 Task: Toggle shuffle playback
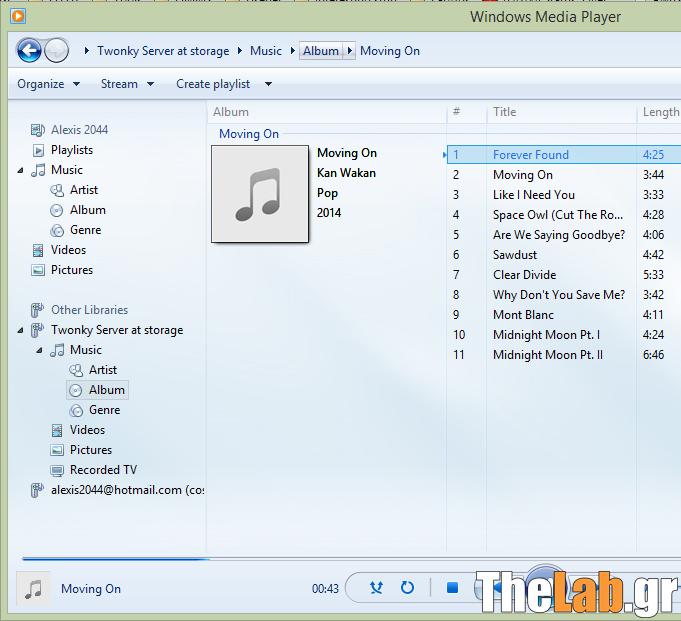point(376,588)
